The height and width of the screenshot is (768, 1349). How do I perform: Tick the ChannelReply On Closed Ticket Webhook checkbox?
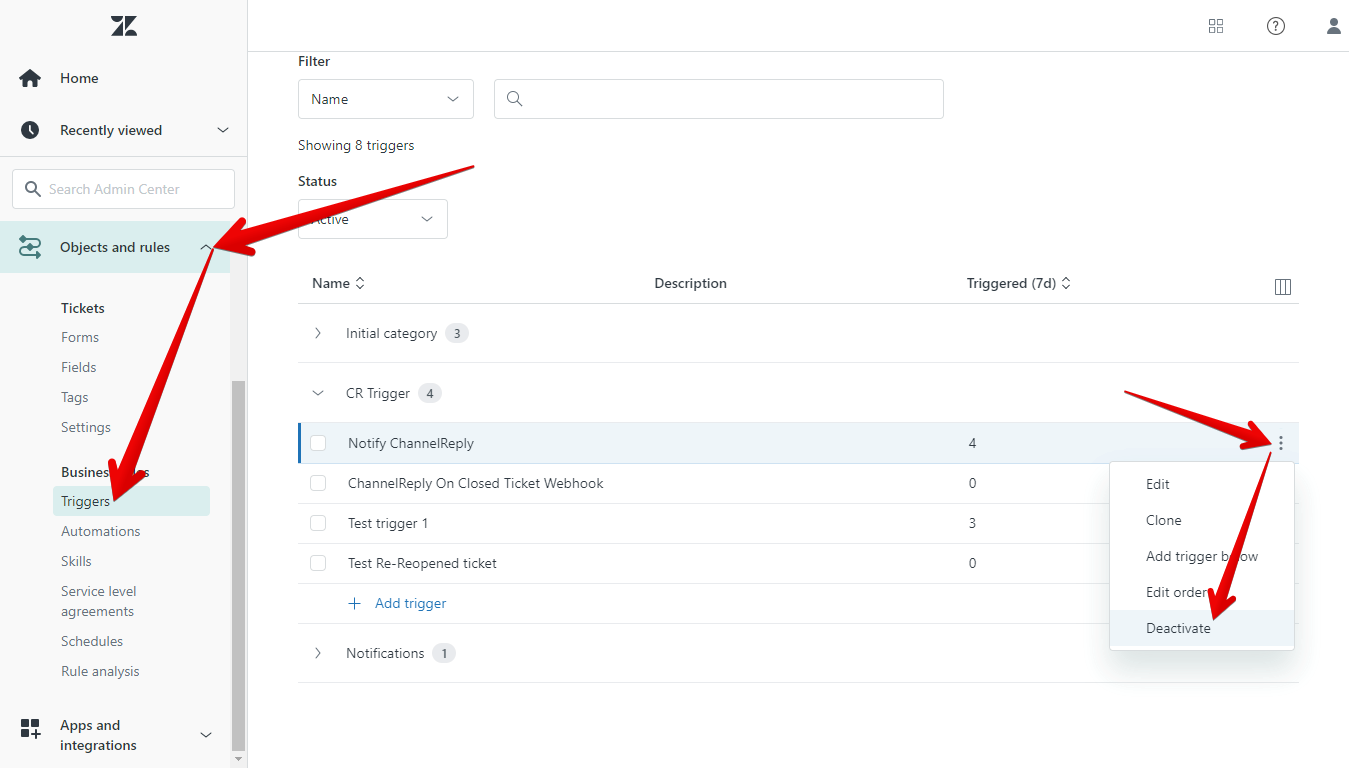[x=318, y=483]
